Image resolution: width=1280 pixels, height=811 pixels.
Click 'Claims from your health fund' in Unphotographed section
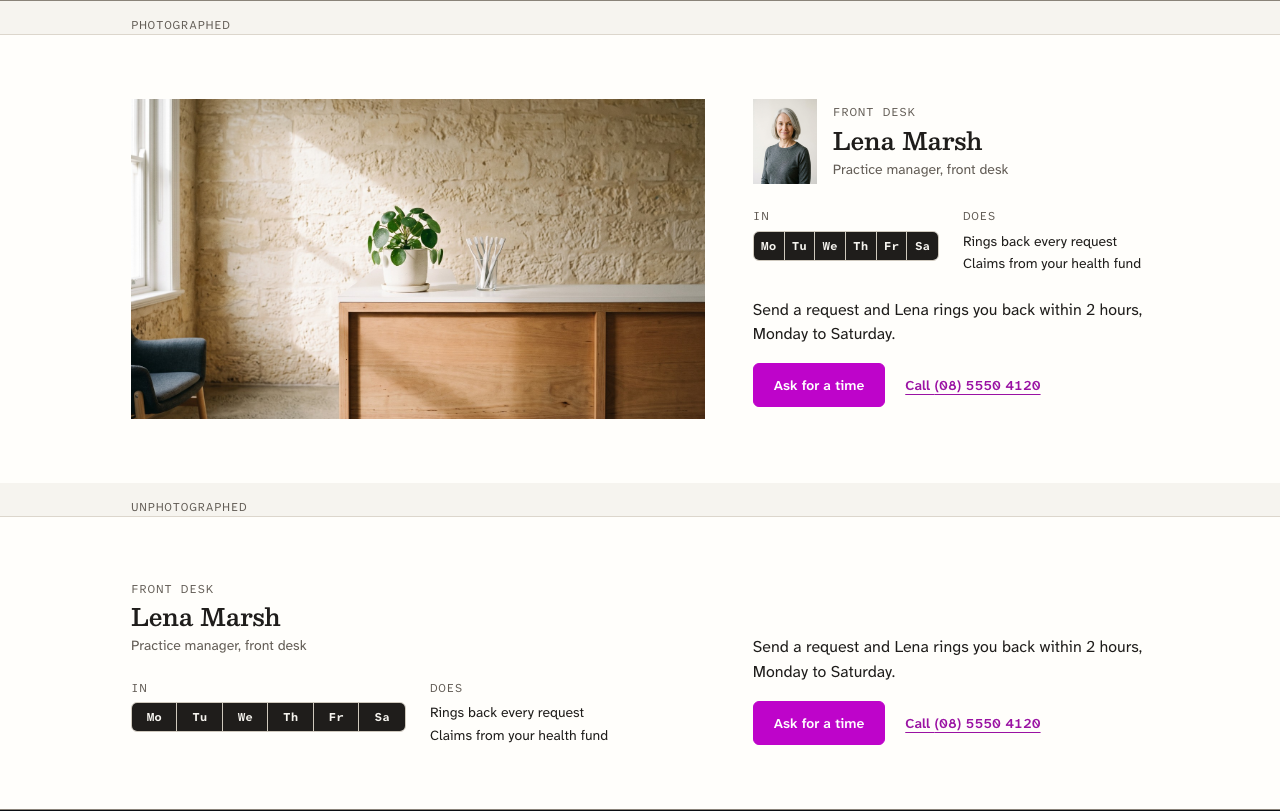[x=519, y=736]
